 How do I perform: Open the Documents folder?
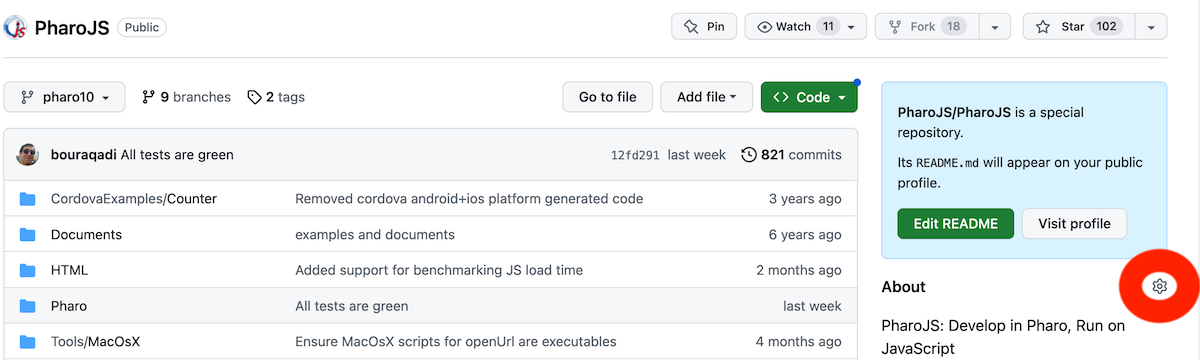(86, 235)
